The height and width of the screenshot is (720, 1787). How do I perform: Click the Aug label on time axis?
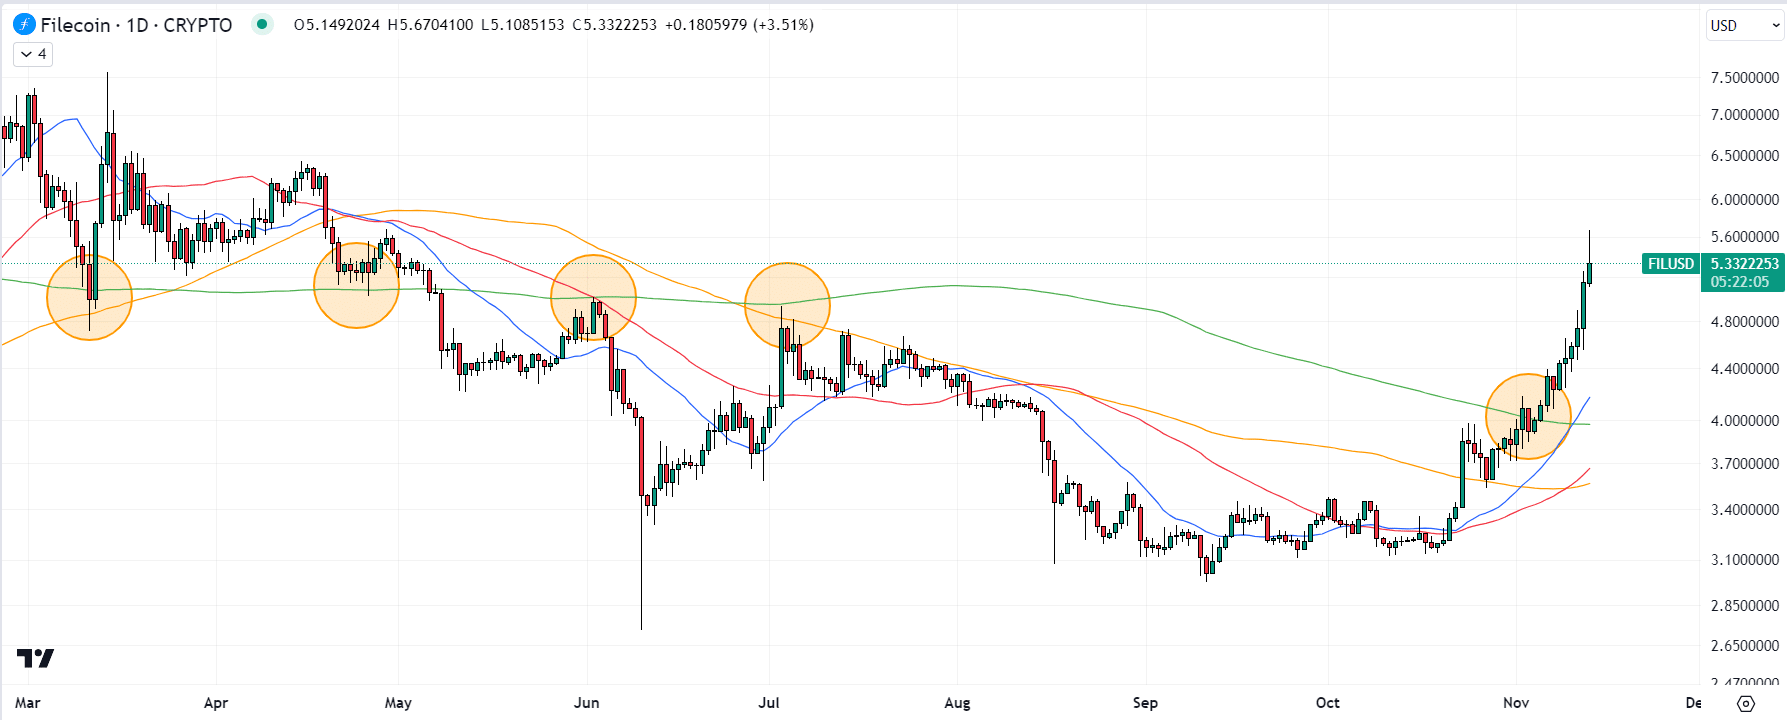tap(957, 703)
